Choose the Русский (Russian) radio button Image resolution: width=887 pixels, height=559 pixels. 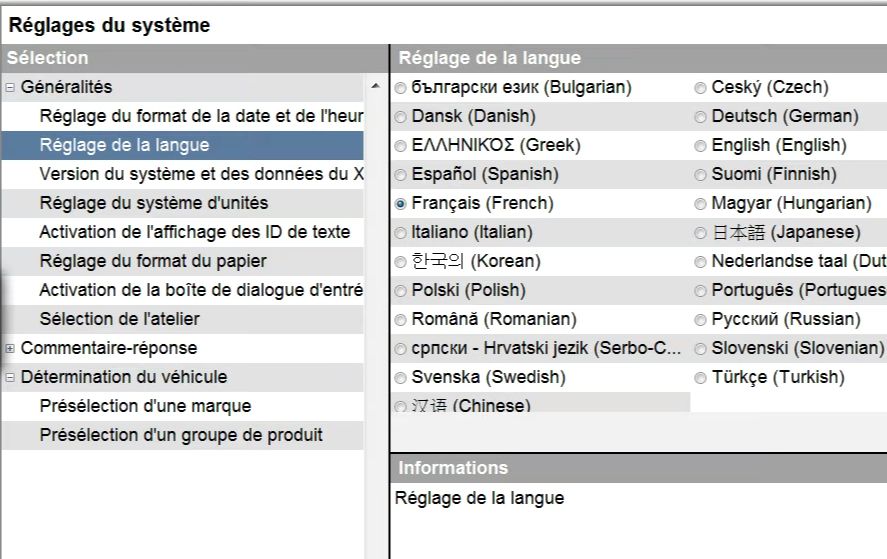[x=700, y=320]
